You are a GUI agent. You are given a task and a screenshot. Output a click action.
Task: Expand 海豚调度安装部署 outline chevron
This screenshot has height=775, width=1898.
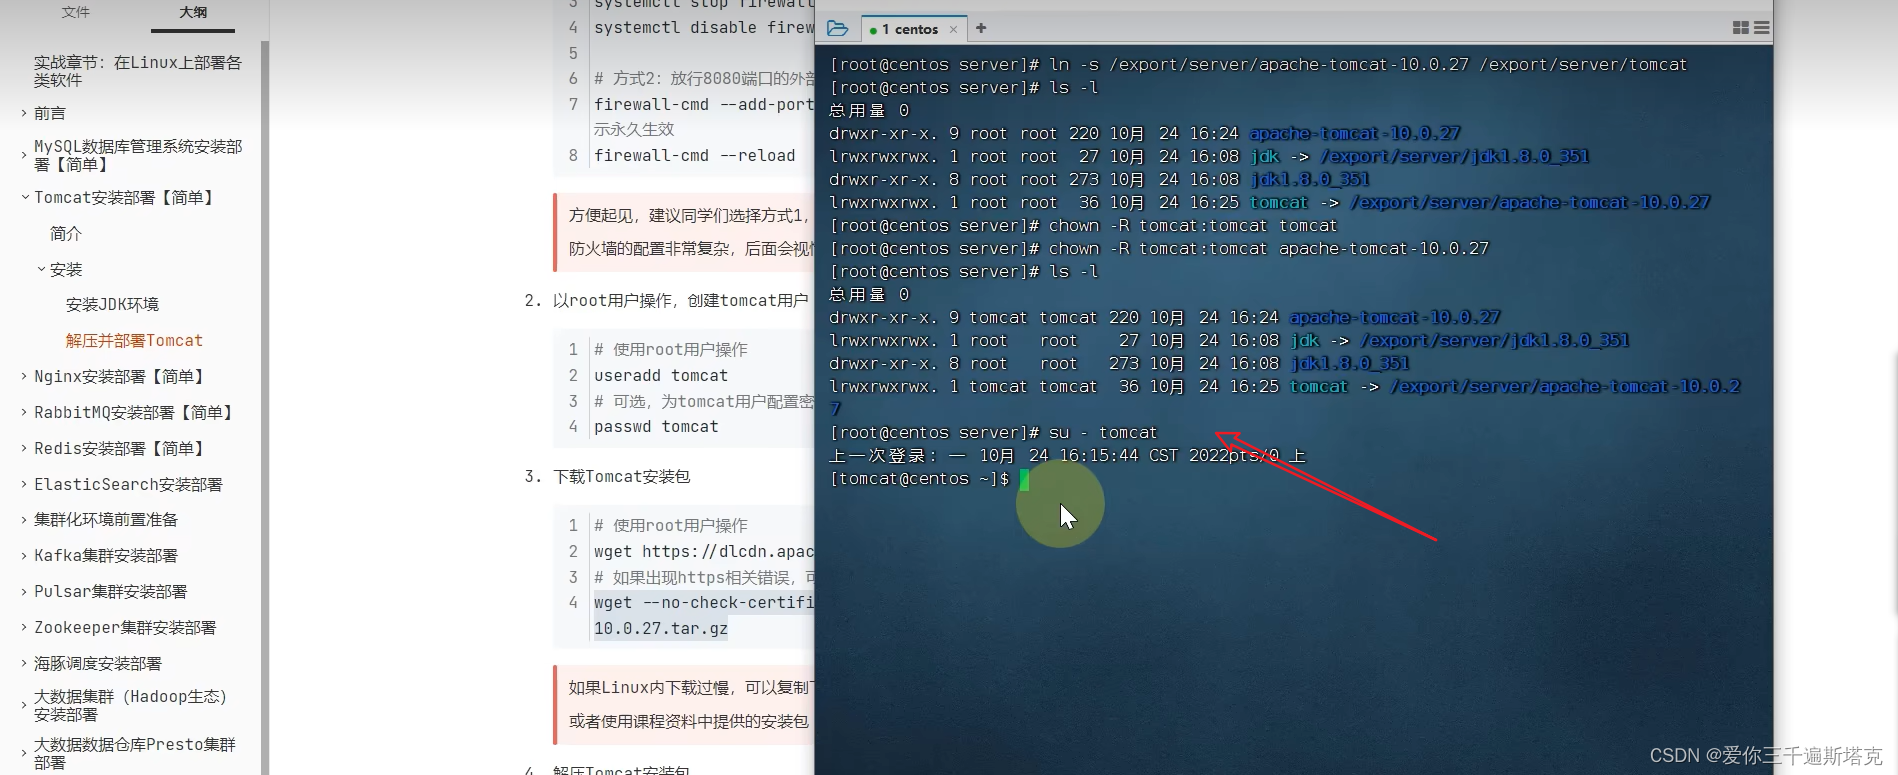click(x=24, y=663)
